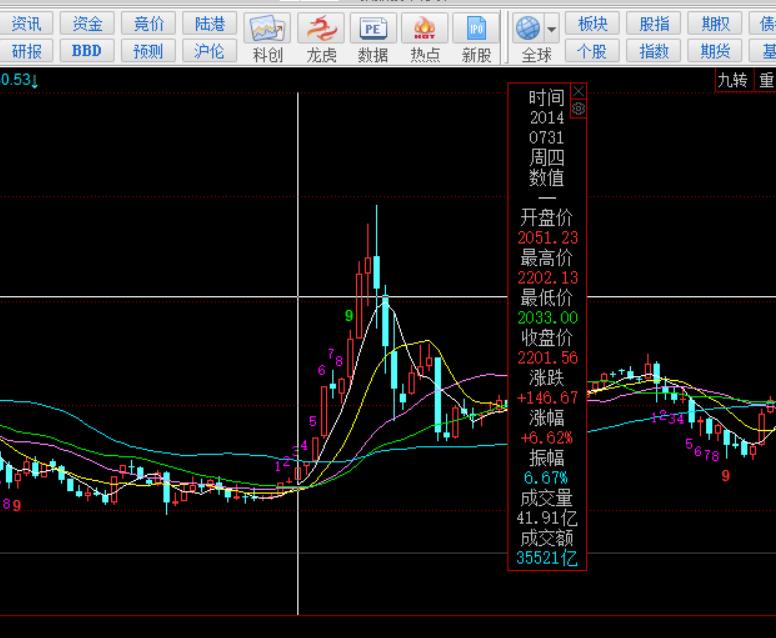Close the price info popup

pos(578,91)
